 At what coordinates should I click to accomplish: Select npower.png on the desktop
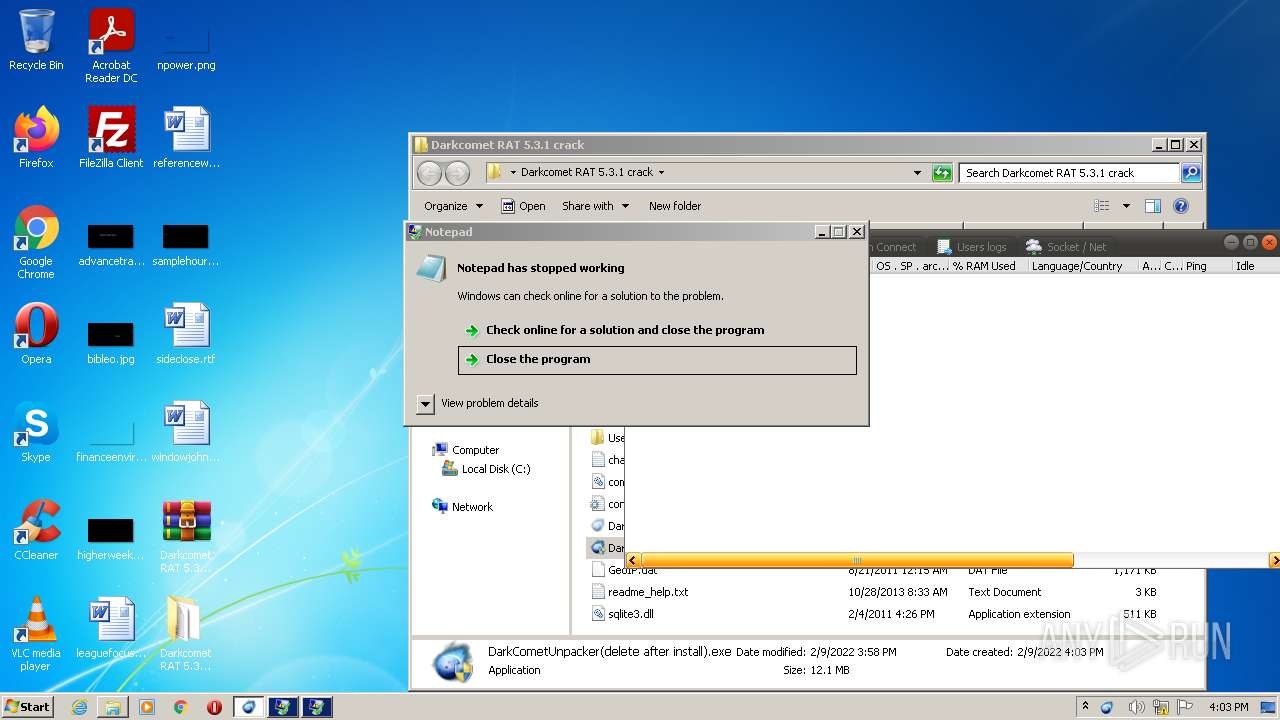(186, 45)
